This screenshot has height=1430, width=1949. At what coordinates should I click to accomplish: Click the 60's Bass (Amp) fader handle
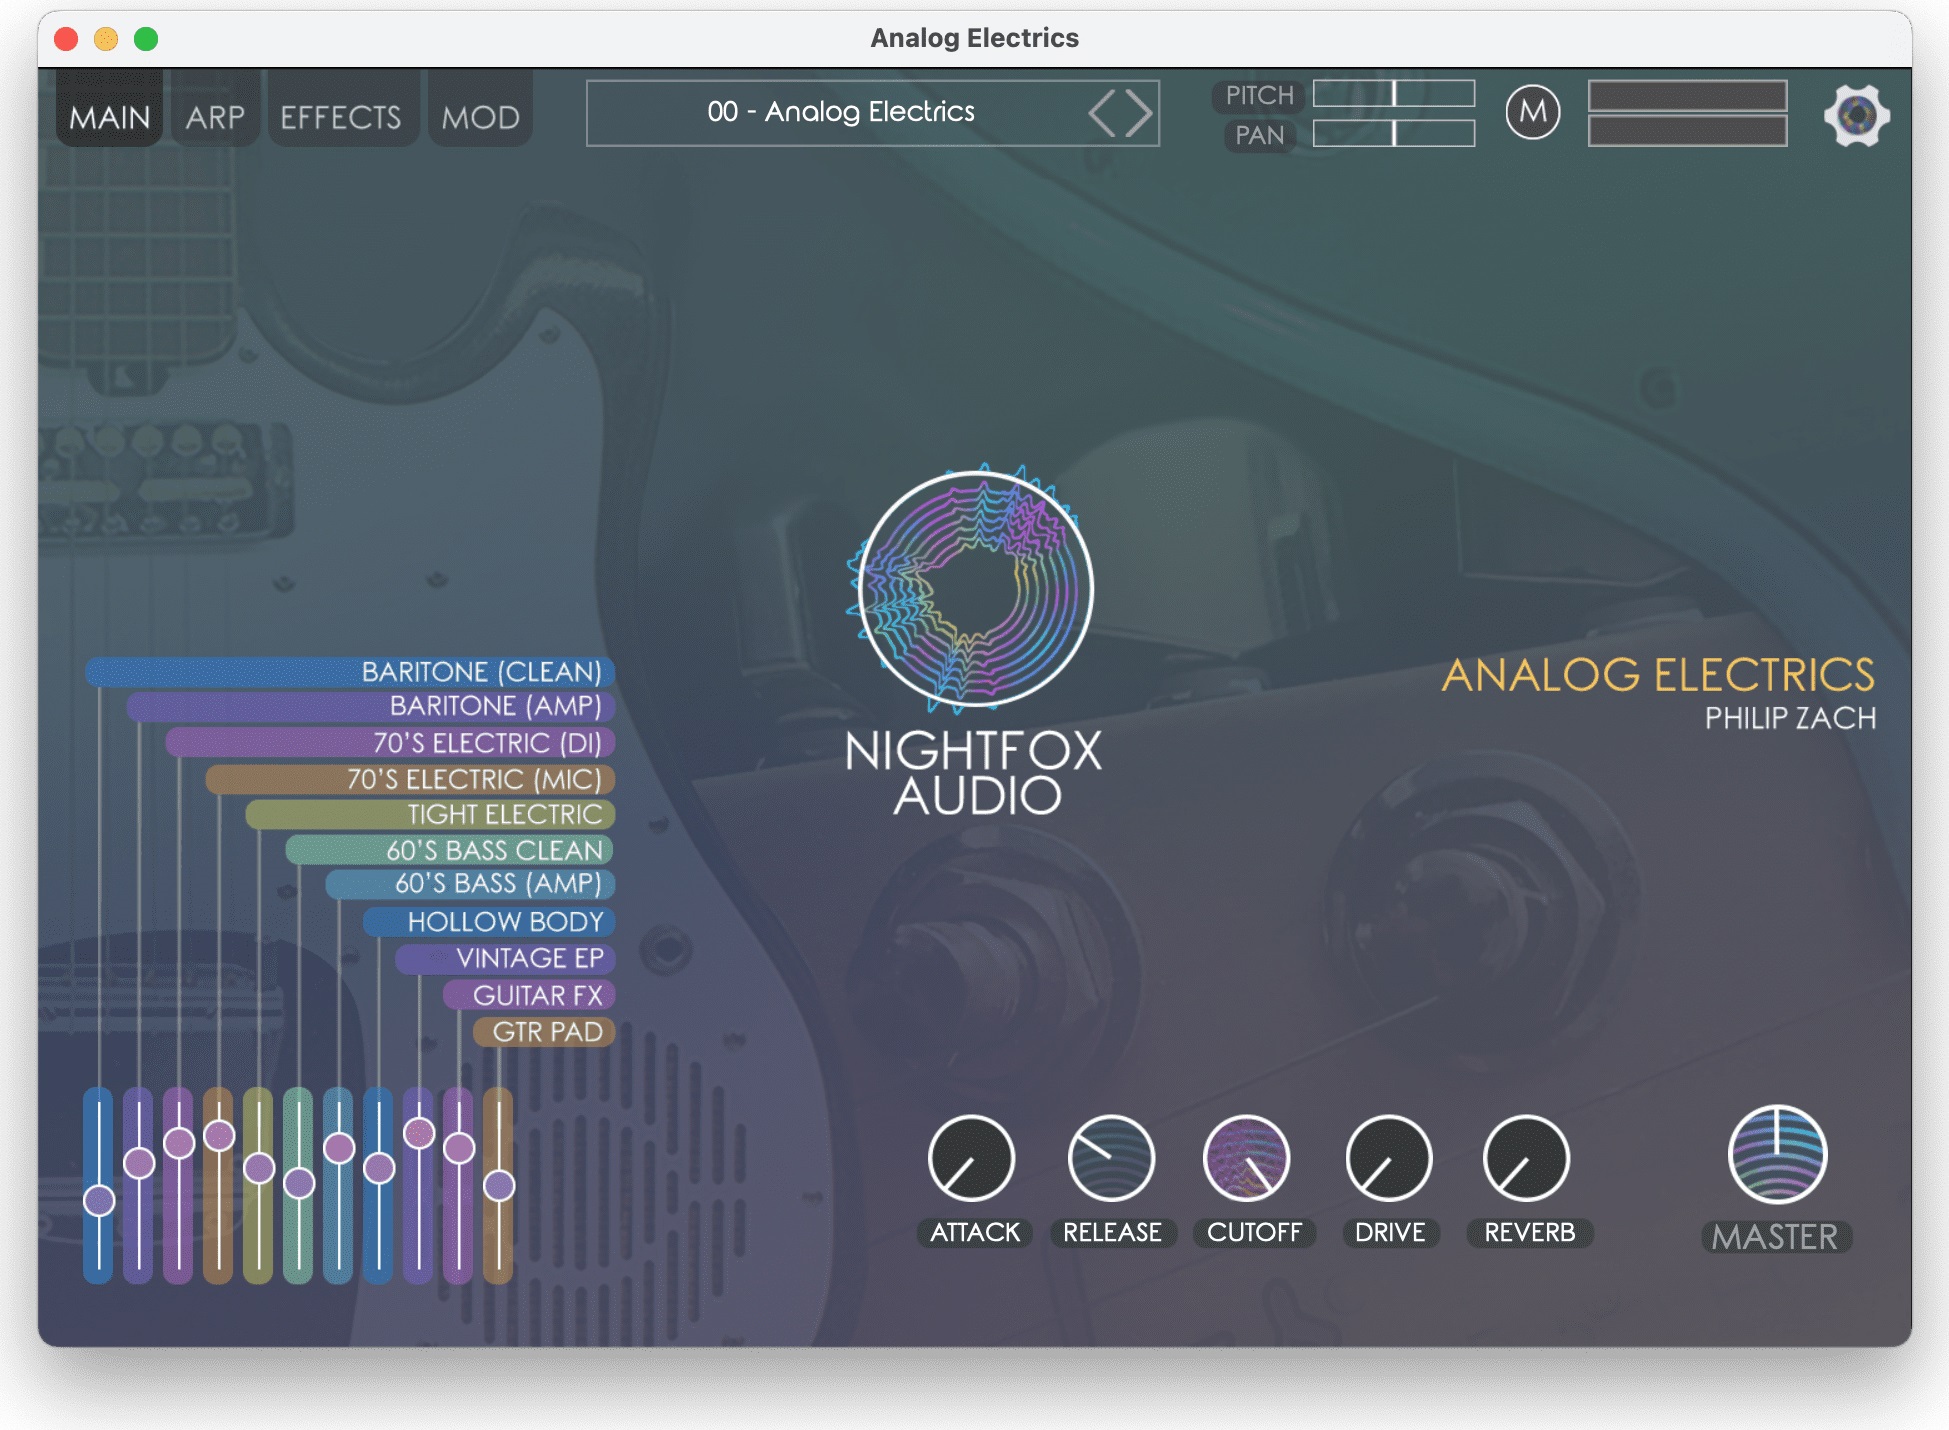(x=339, y=1148)
